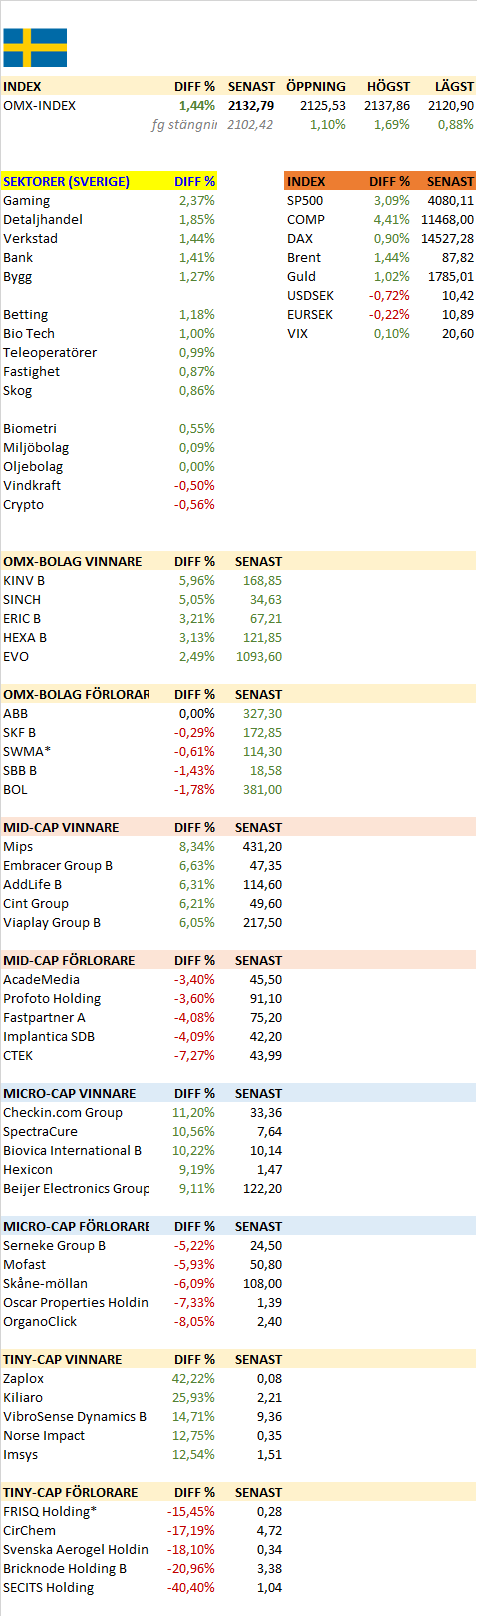Screen dimensions: 487x1616
Task: Select the EVO price 1093,60
Action: point(258,656)
